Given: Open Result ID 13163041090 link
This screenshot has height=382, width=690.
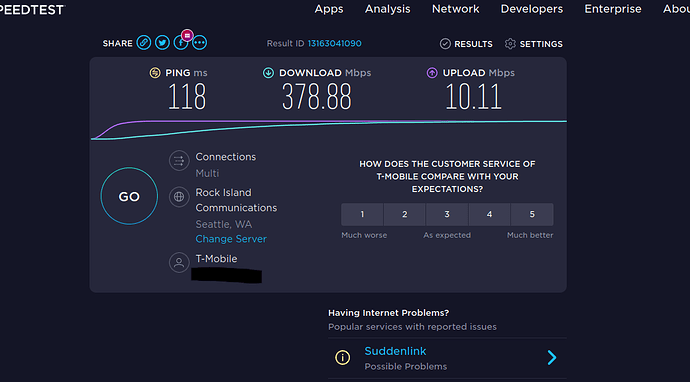Looking at the screenshot, I should click(x=334, y=43).
